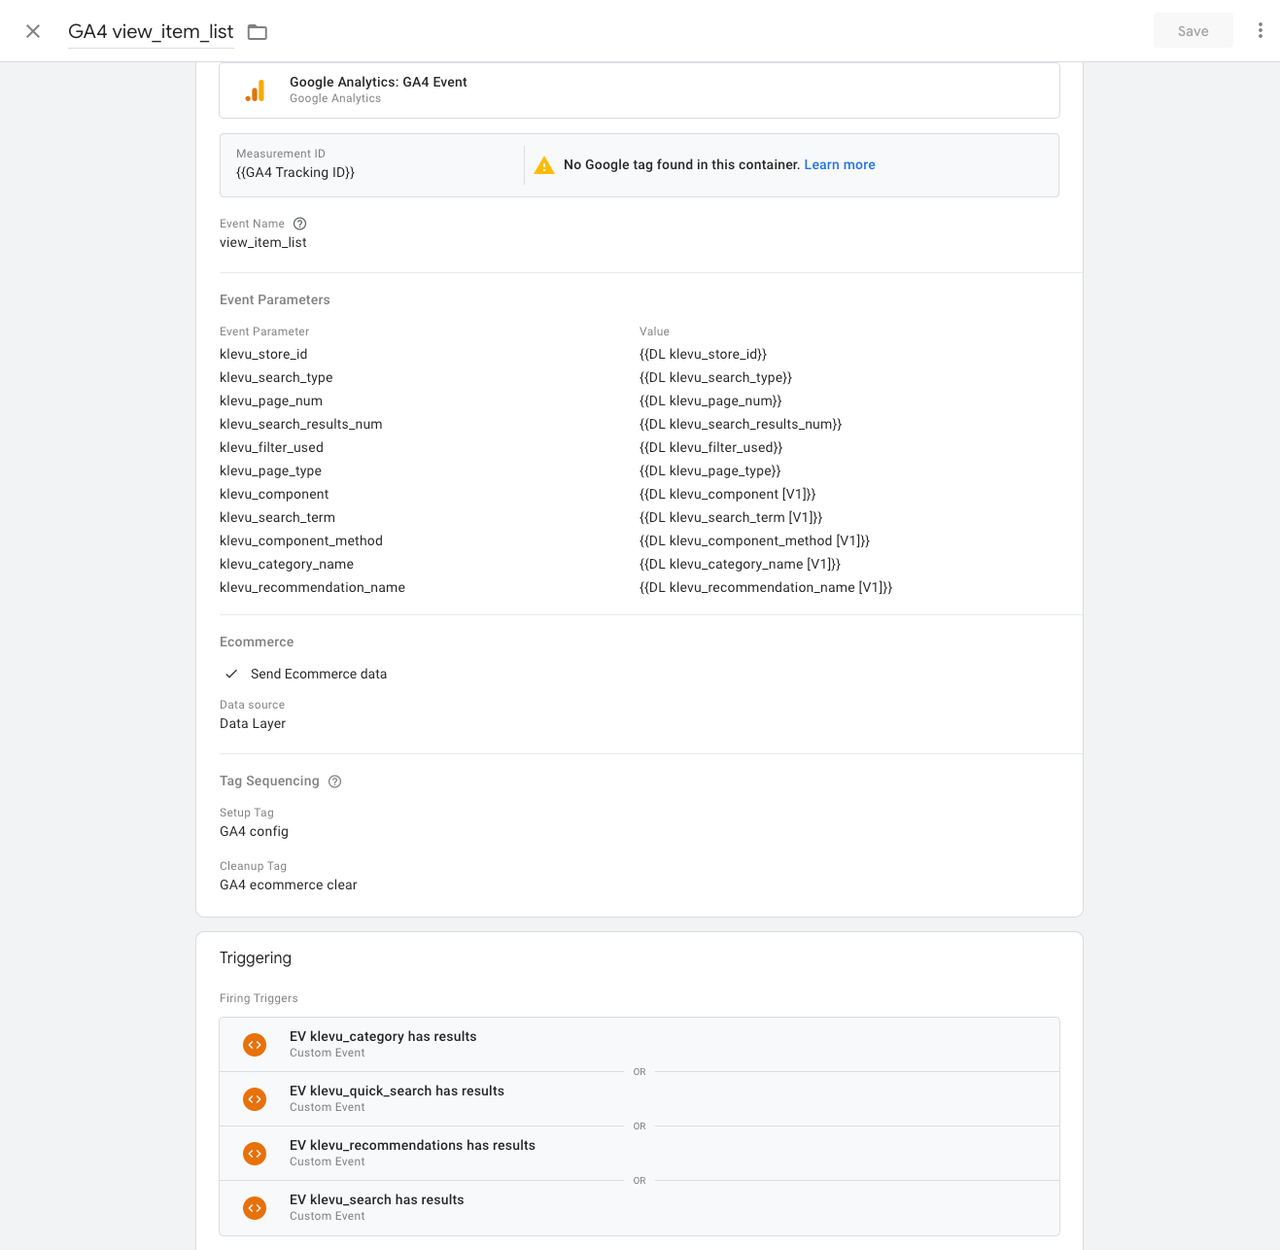The height and width of the screenshot is (1250, 1280).
Task: Click the Event Parameters section heading
Action: (275, 300)
